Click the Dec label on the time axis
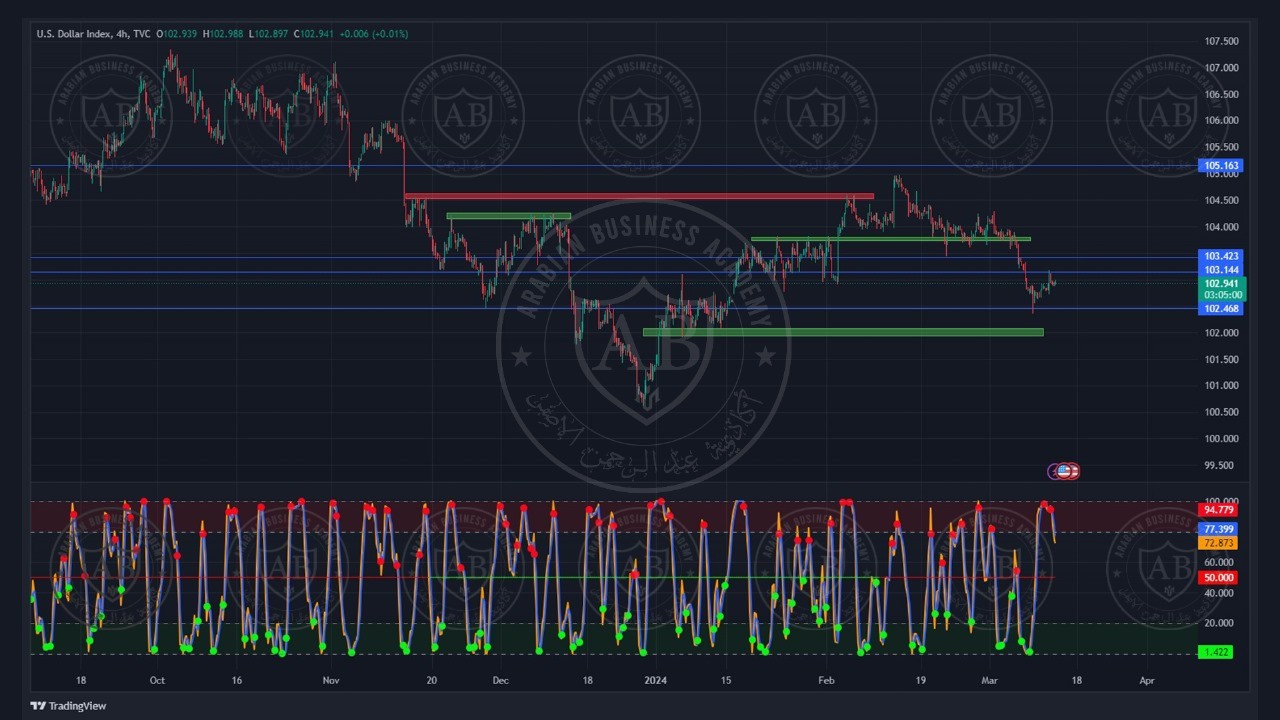The width and height of the screenshot is (1280, 720). pyautogui.click(x=500, y=680)
